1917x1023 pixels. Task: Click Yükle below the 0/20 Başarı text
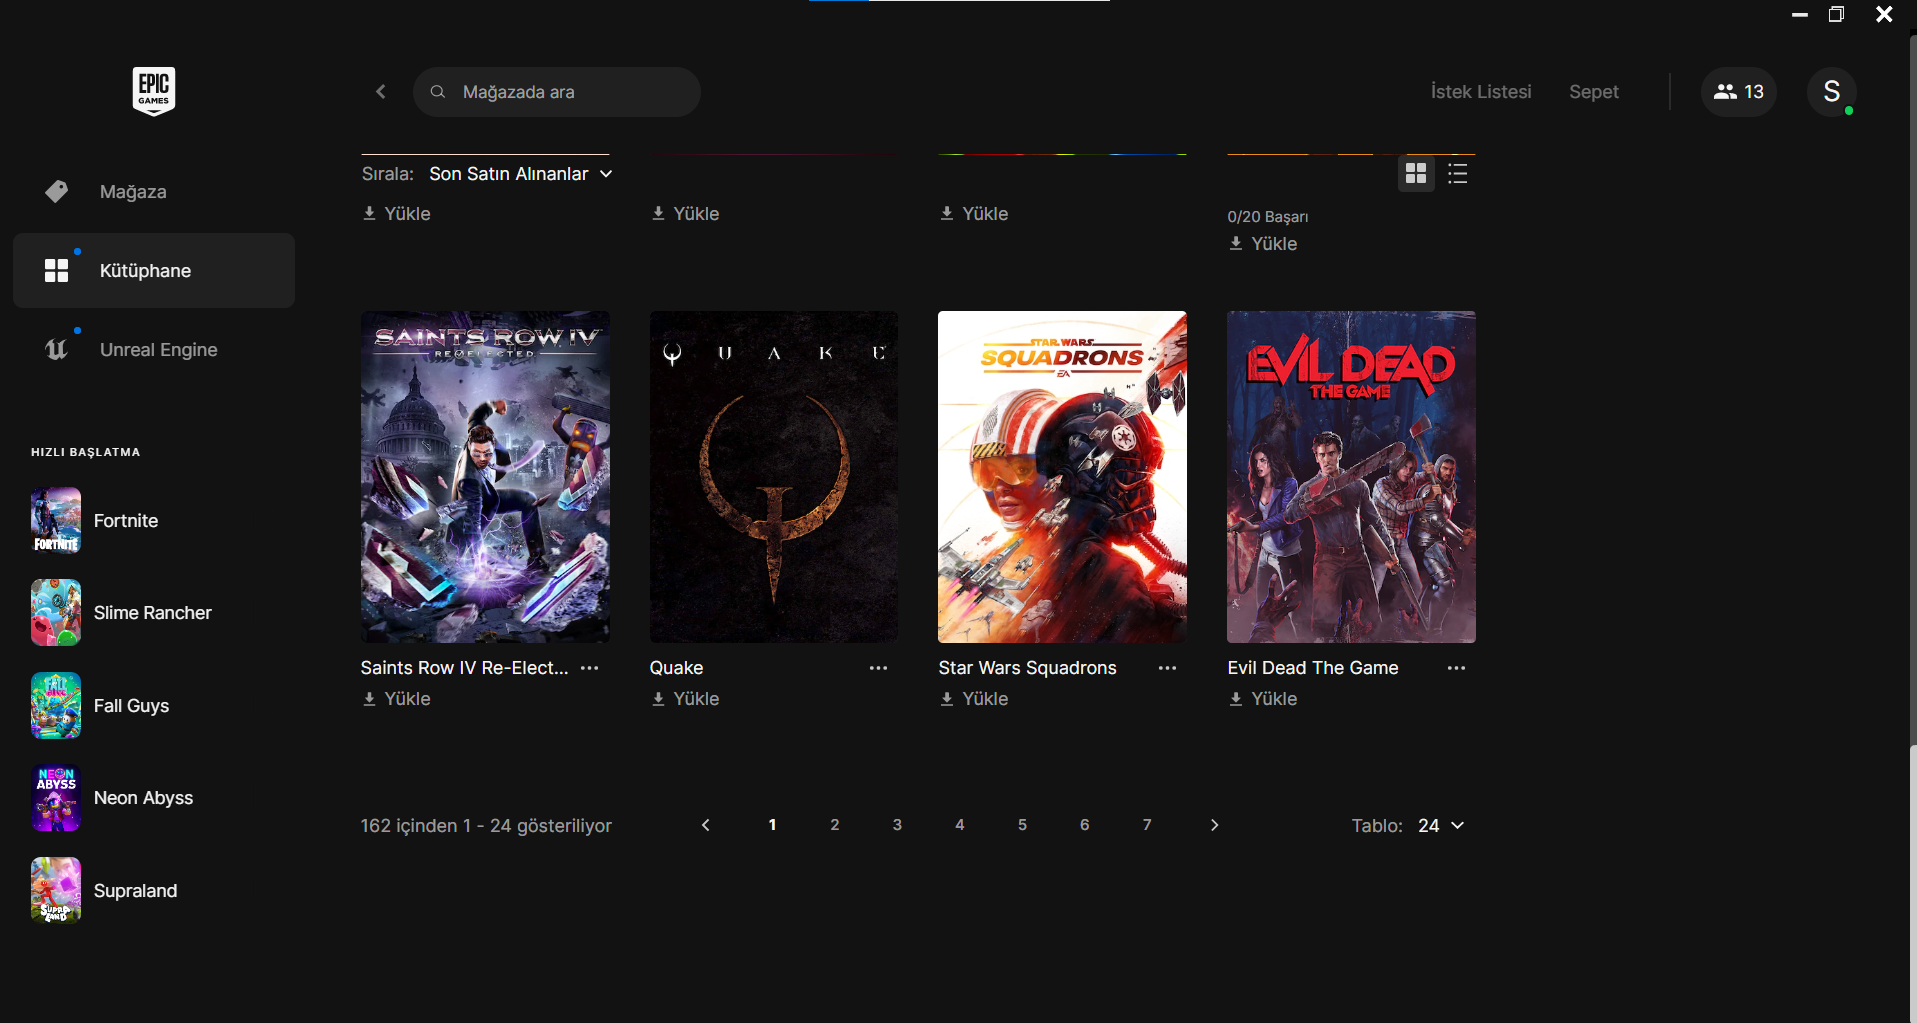[x=1264, y=244]
